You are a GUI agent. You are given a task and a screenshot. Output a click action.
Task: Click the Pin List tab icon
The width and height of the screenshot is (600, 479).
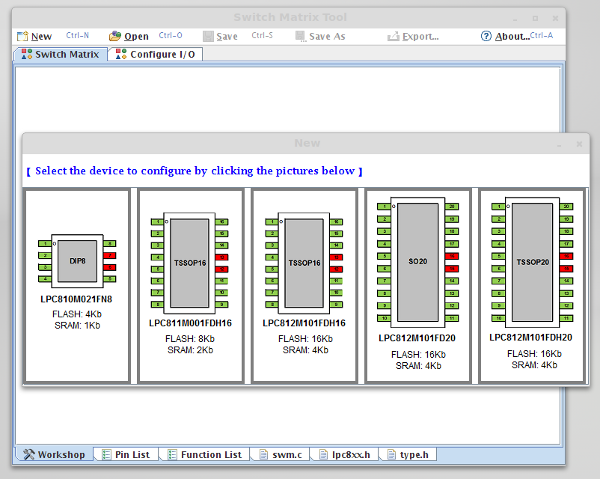point(106,455)
